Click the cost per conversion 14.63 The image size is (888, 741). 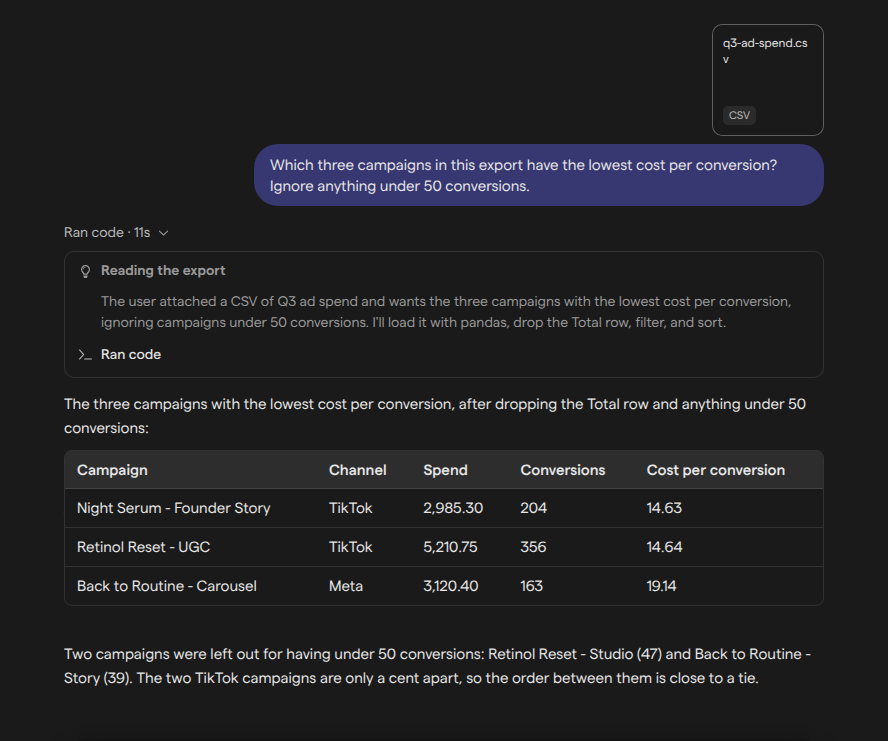point(664,508)
